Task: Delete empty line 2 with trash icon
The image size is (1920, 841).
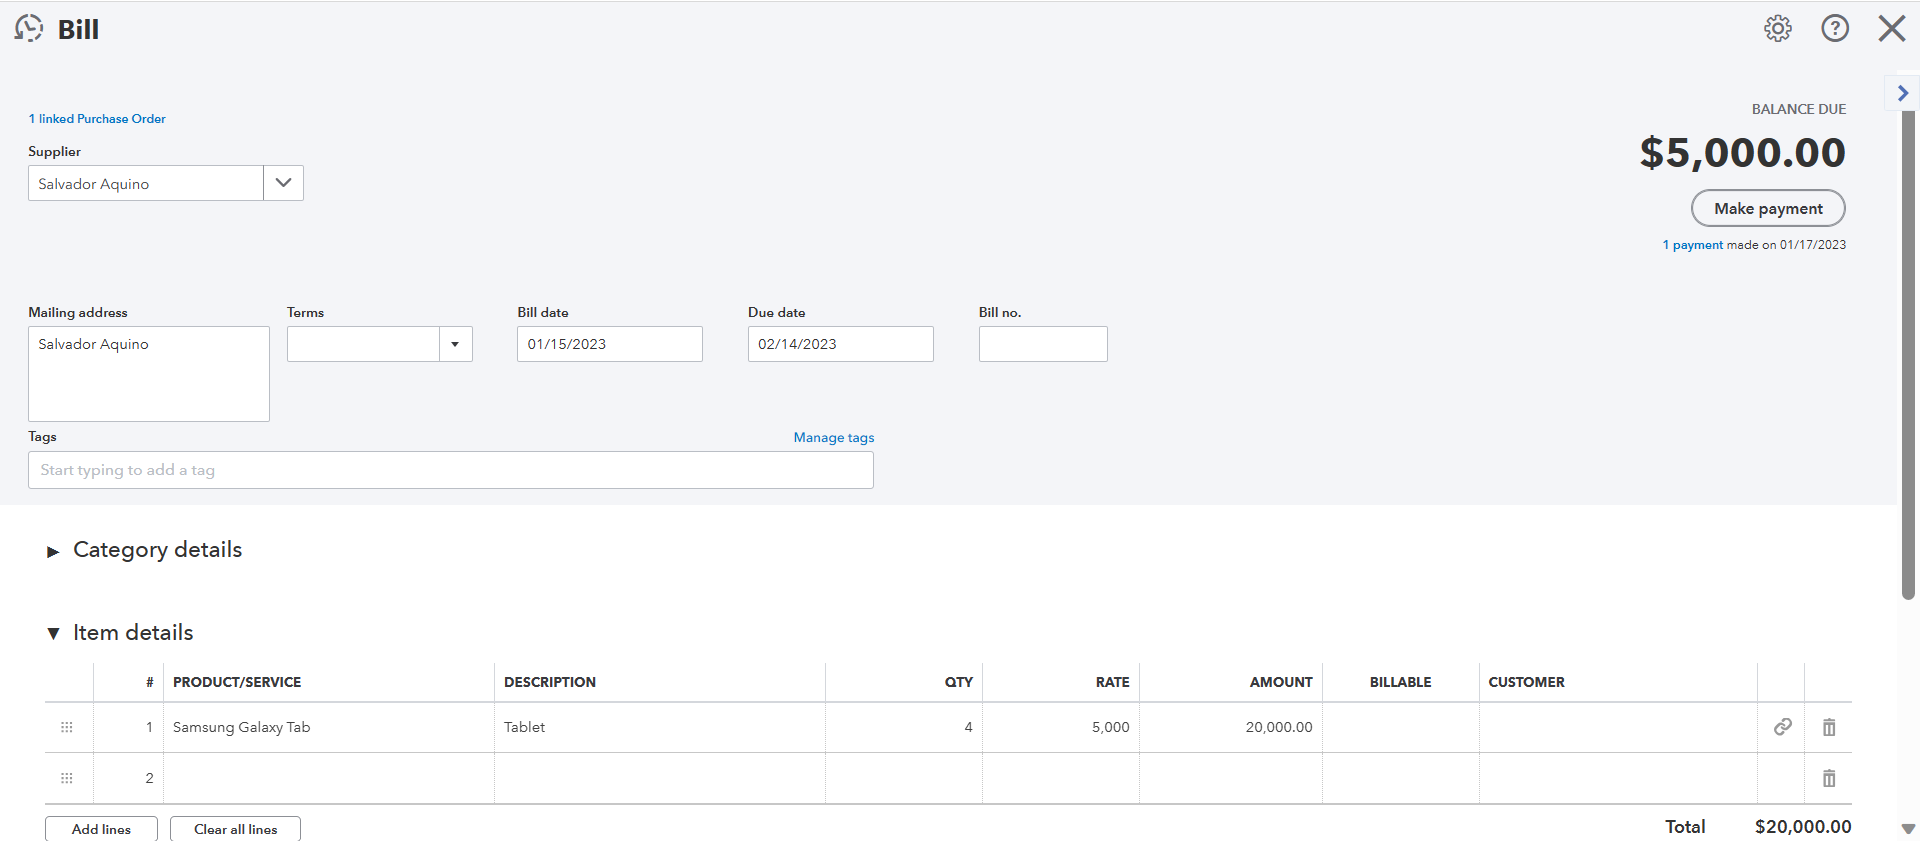Action: 1828,778
